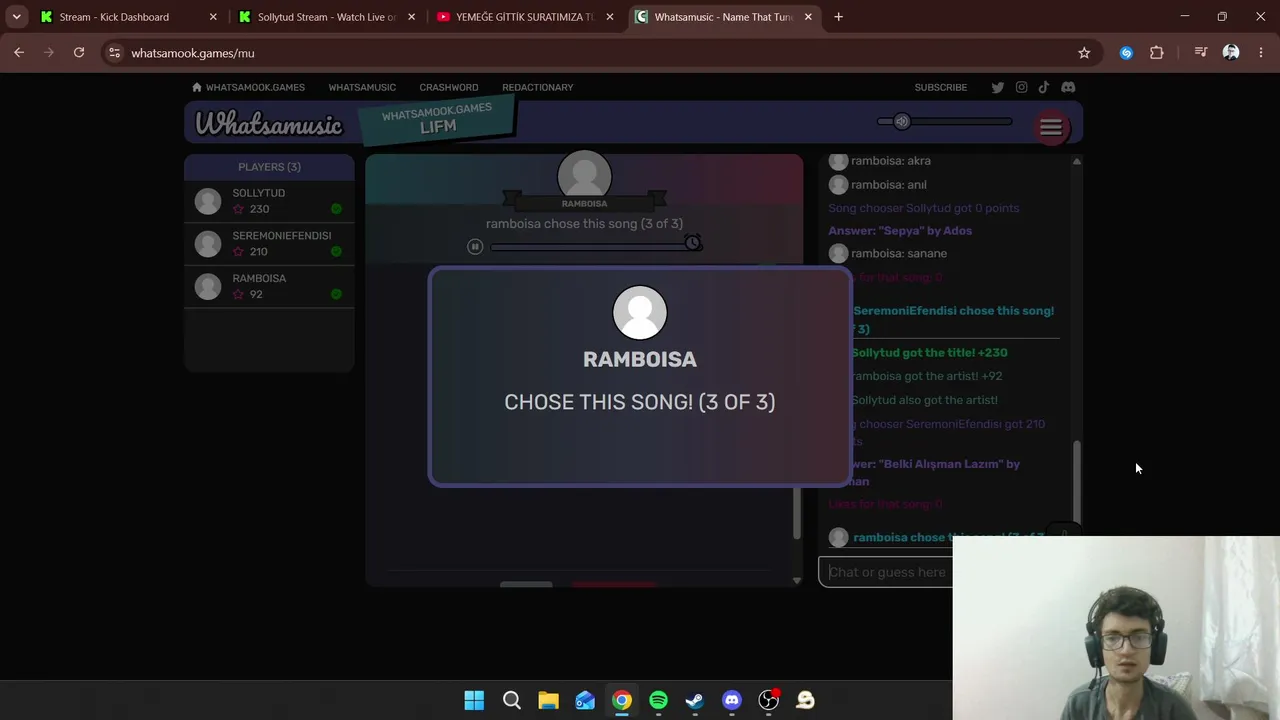Viewport: 1280px width, 720px height.
Task: Open Windows Search from the taskbar
Action: [511, 700]
